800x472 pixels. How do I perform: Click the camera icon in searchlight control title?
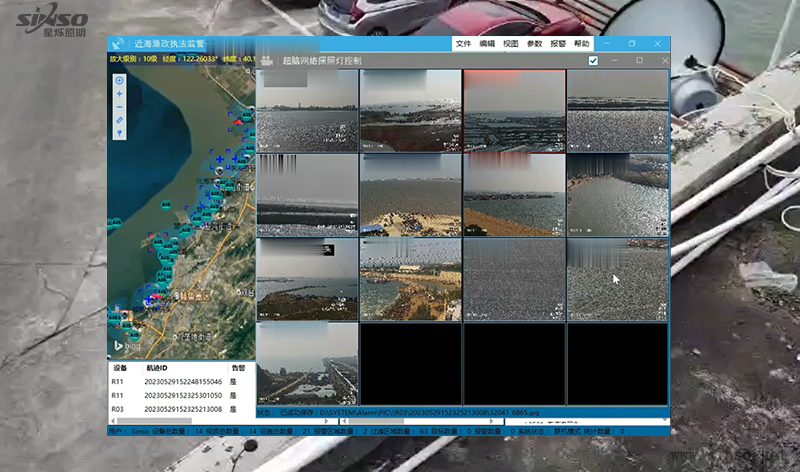point(266,61)
